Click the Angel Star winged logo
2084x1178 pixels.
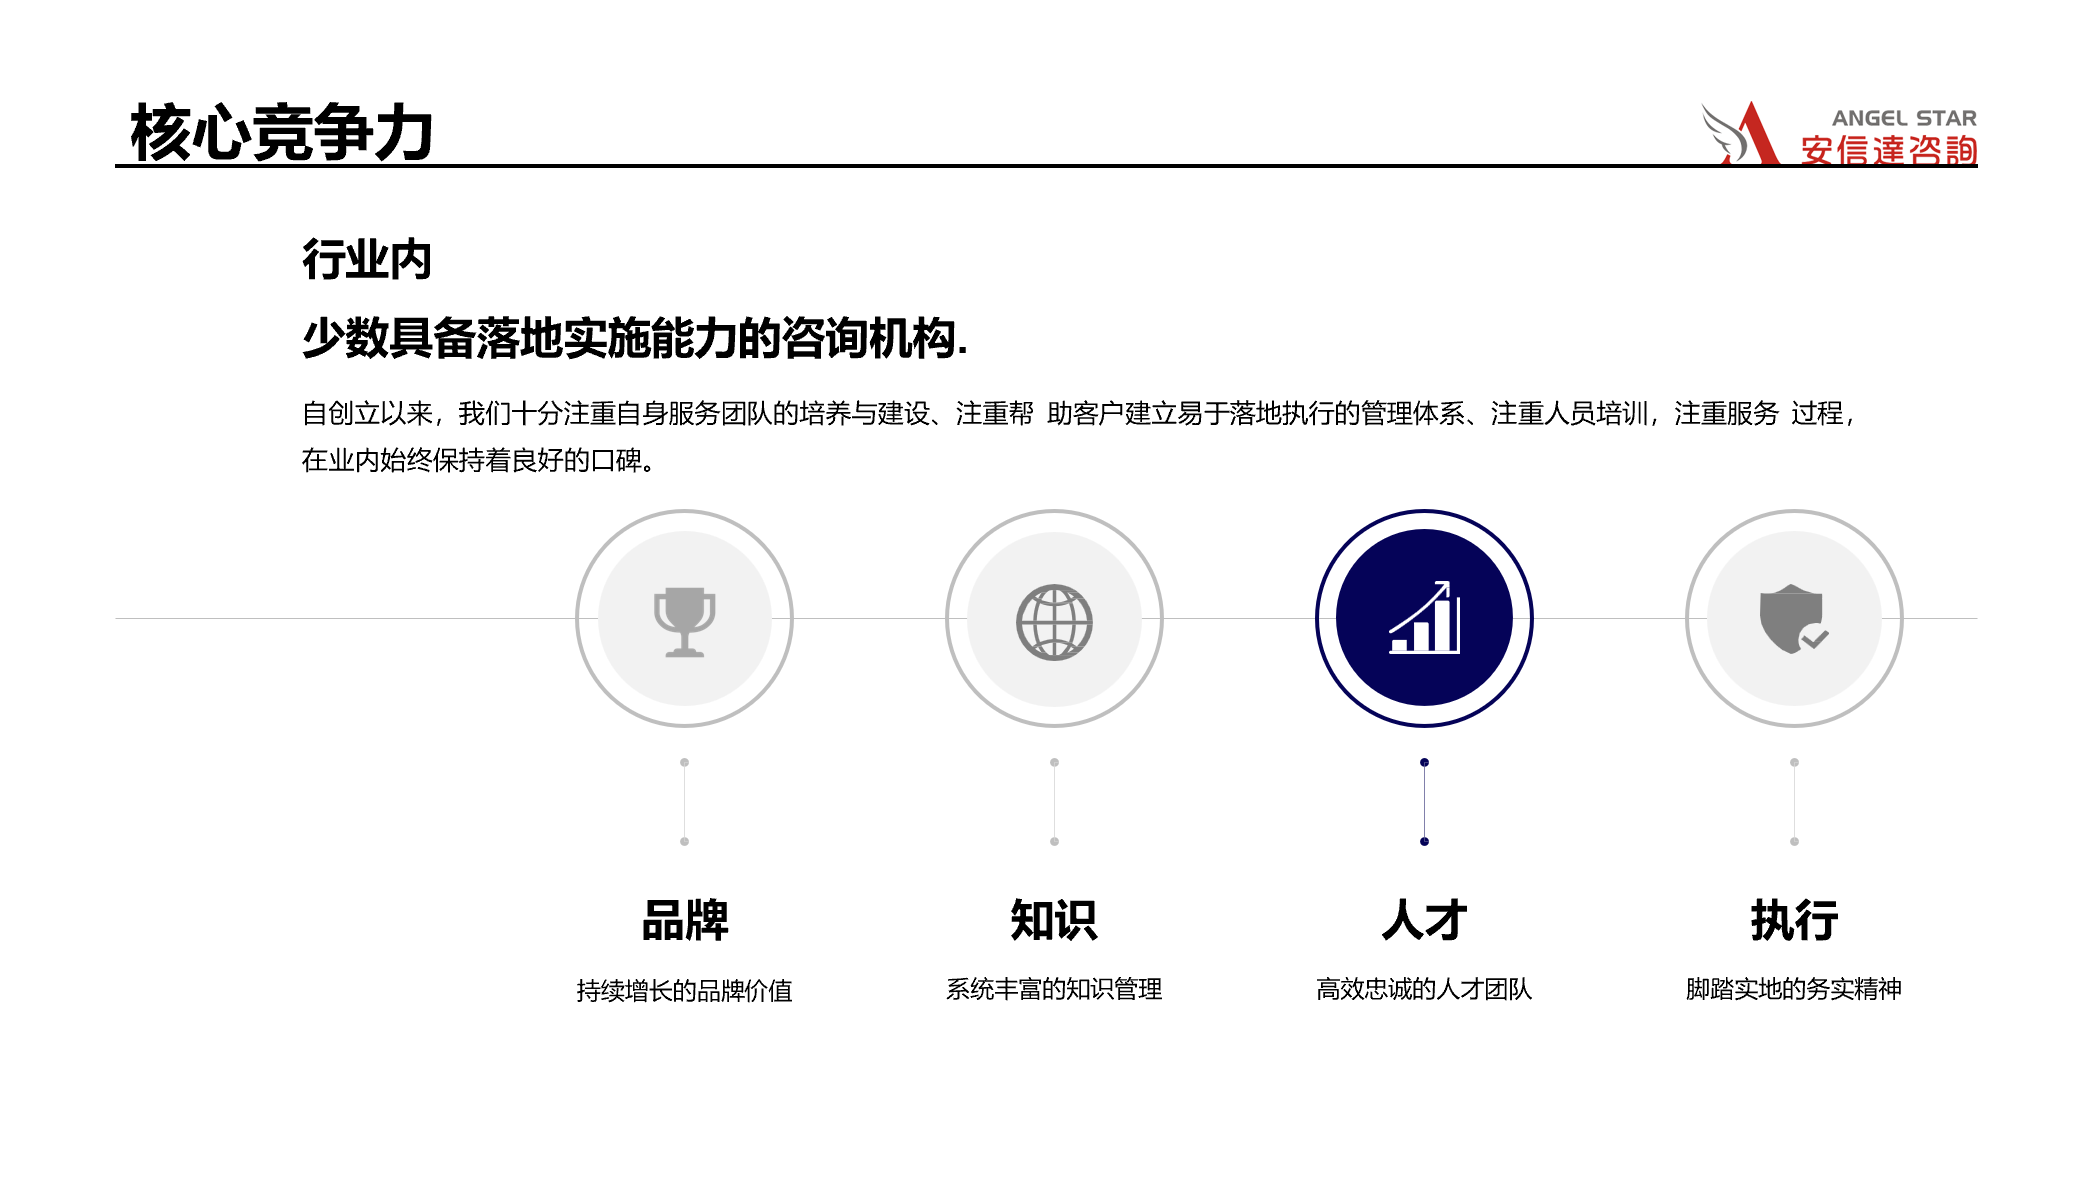pos(1740,133)
